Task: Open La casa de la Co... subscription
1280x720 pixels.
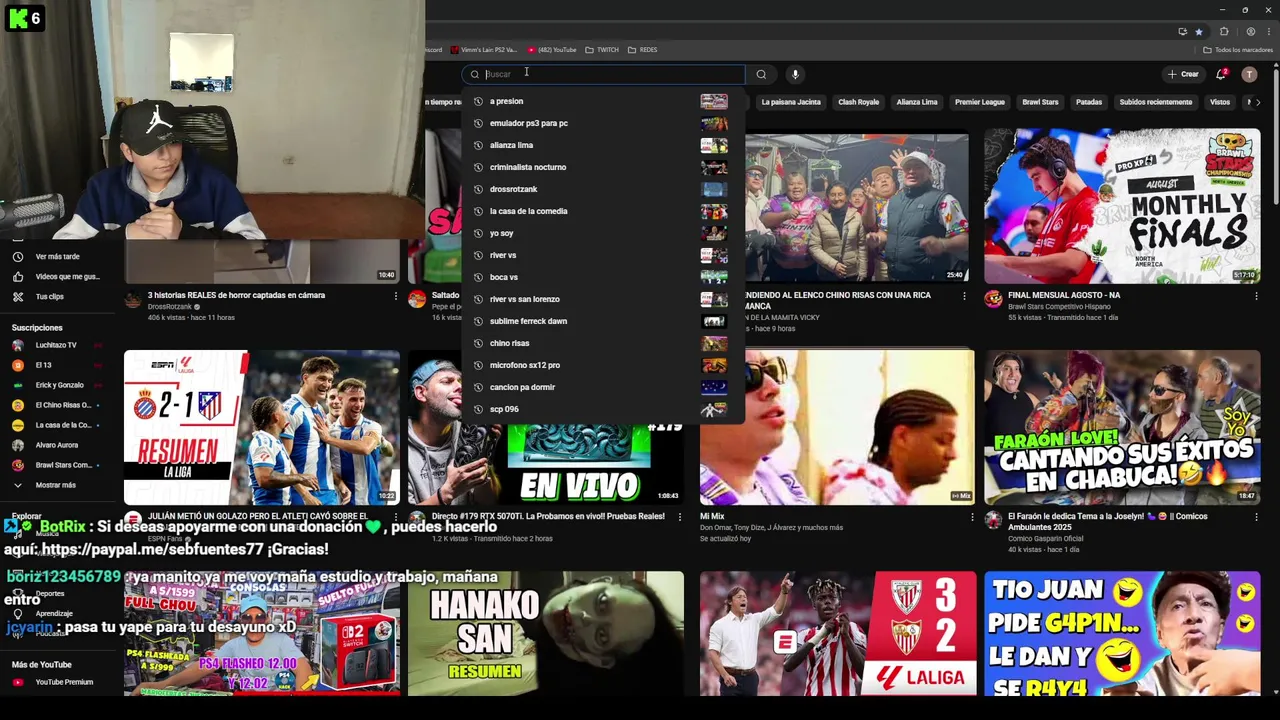Action: pyautogui.click(x=57, y=425)
